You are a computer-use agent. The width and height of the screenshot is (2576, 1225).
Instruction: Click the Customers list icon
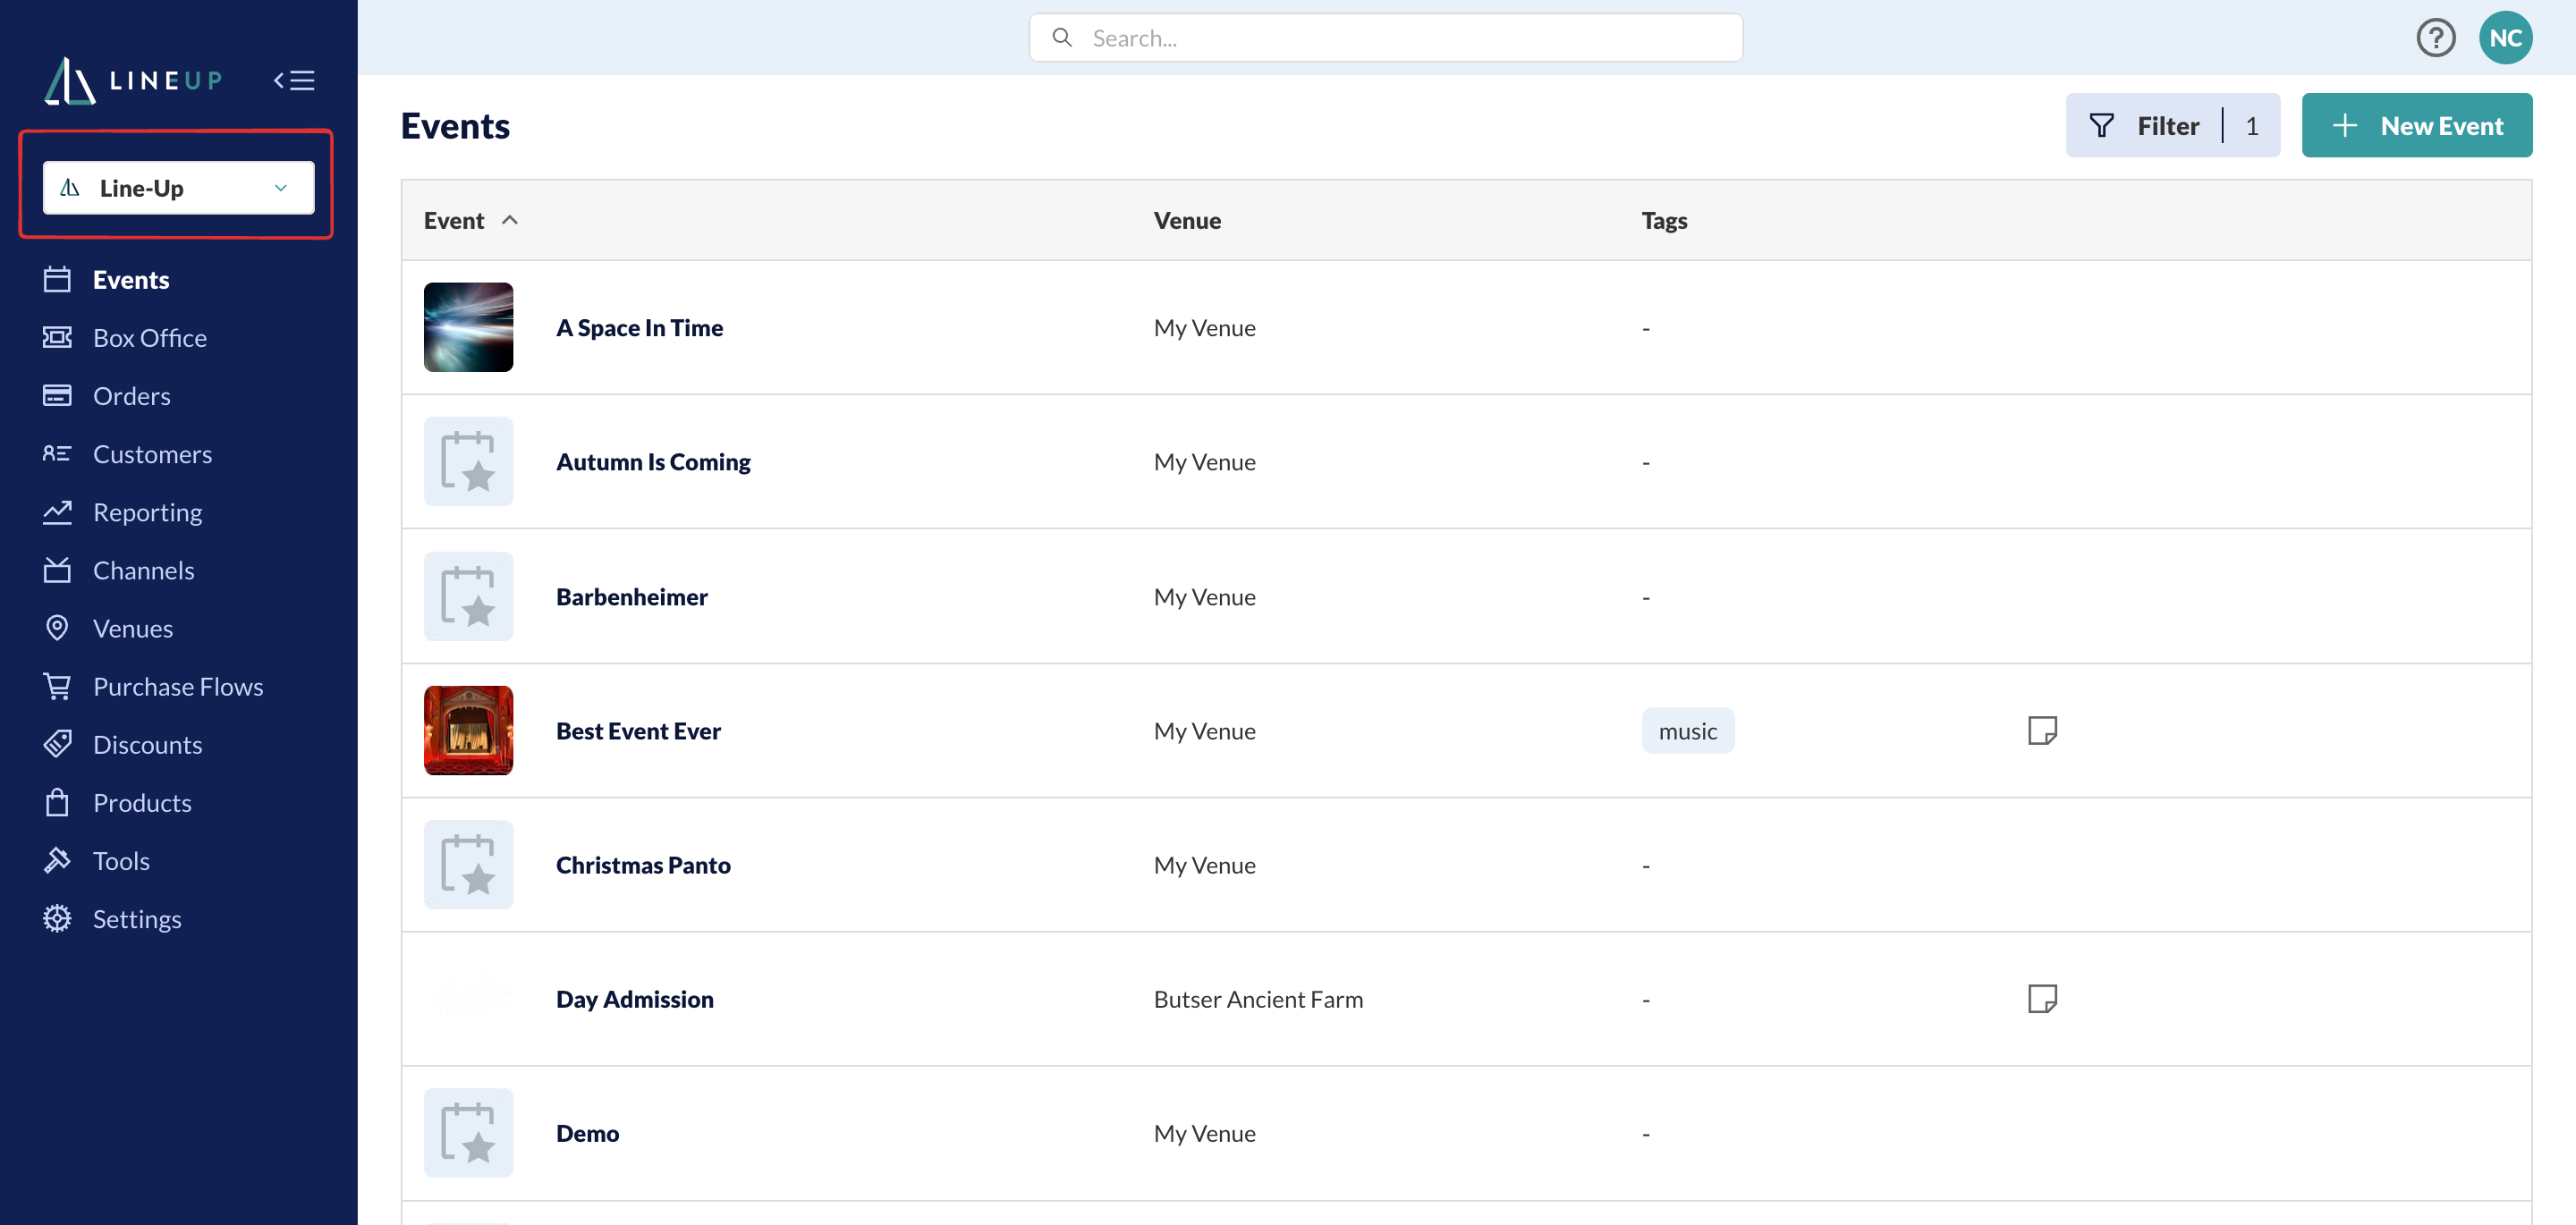click(57, 454)
